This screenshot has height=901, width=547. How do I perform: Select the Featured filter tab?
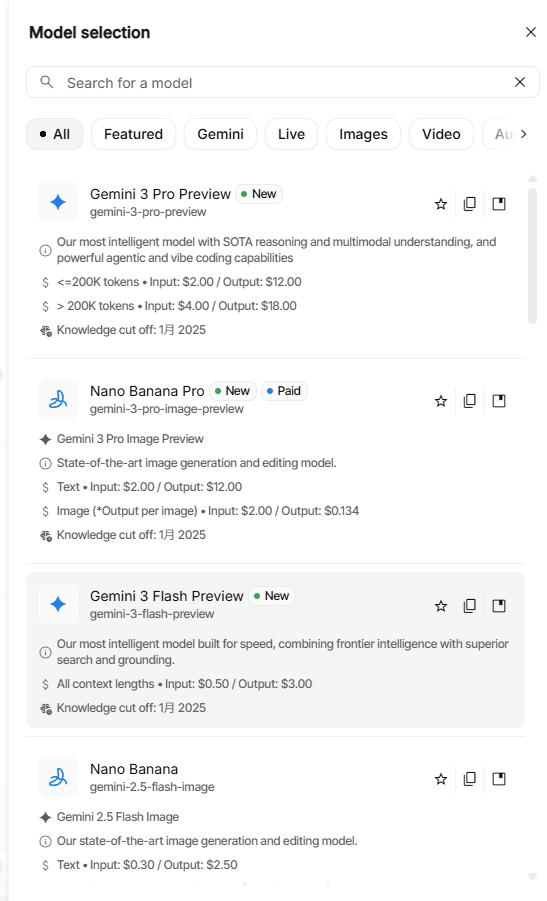coord(133,134)
